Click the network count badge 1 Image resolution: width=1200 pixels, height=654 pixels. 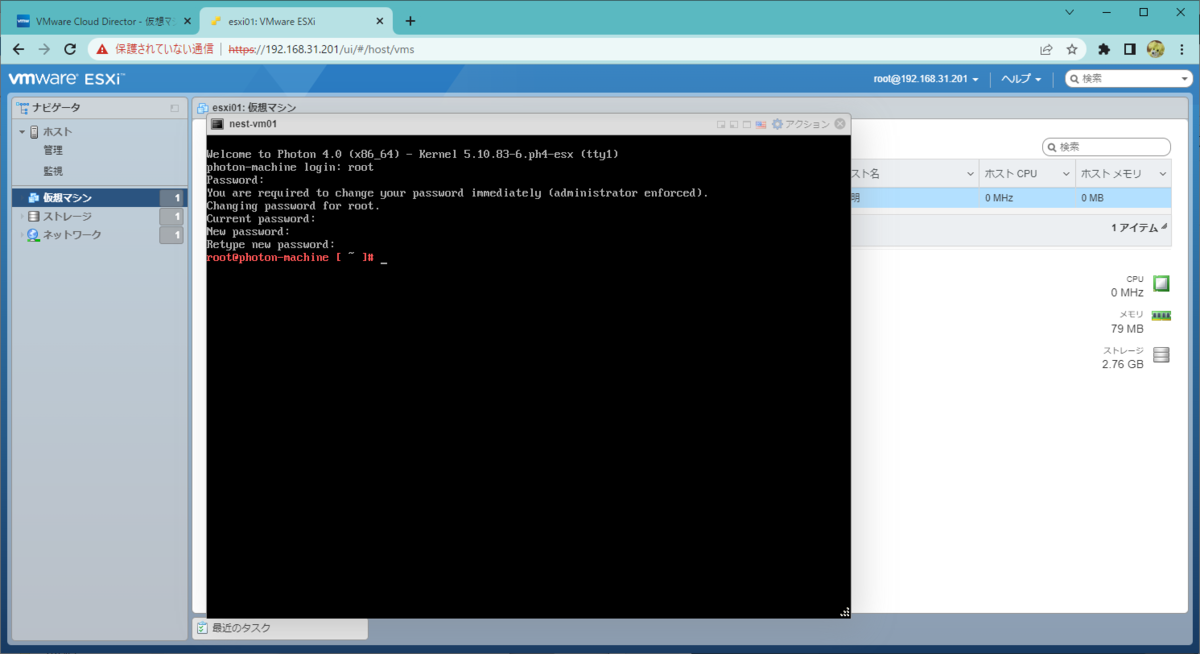click(x=173, y=235)
